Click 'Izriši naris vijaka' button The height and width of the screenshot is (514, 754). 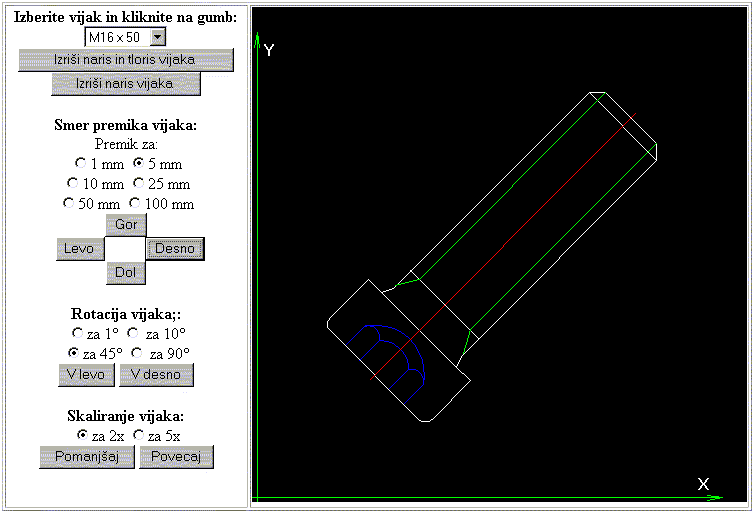(126, 84)
